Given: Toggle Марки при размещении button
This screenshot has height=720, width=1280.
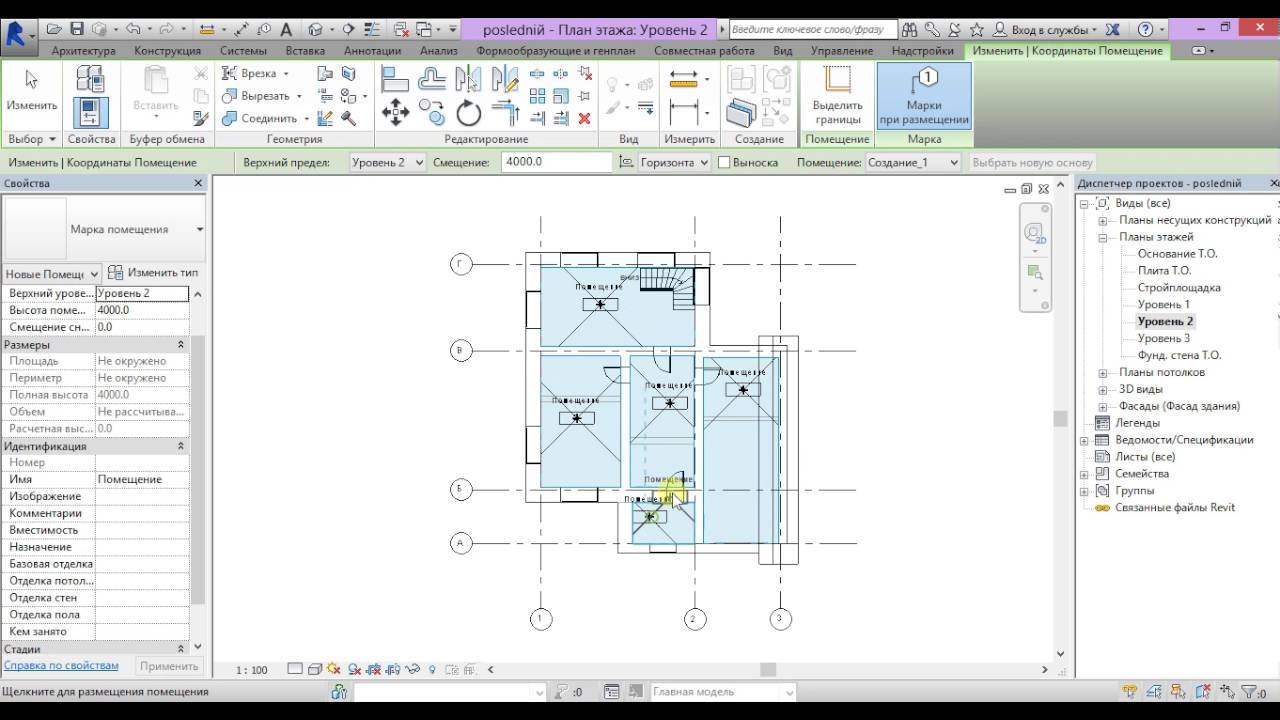Looking at the screenshot, I should click(924, 96).
